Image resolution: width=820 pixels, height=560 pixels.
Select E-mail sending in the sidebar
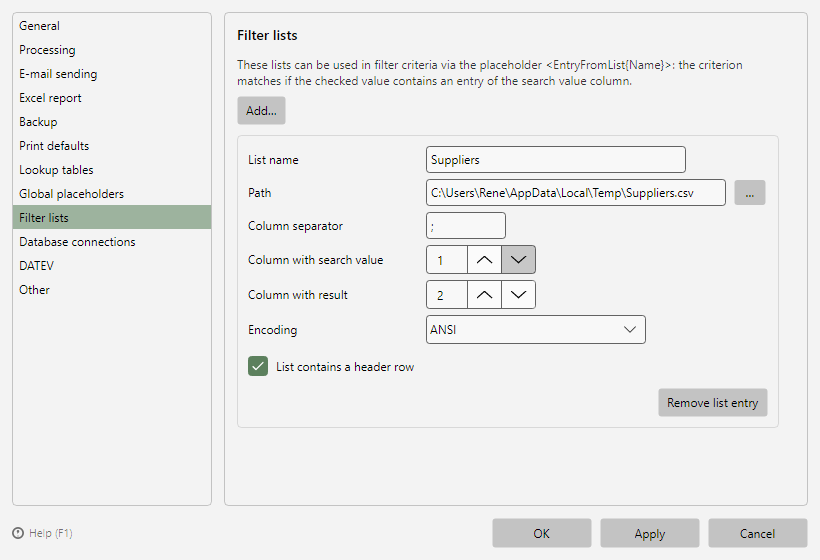(x=112, y=74)
